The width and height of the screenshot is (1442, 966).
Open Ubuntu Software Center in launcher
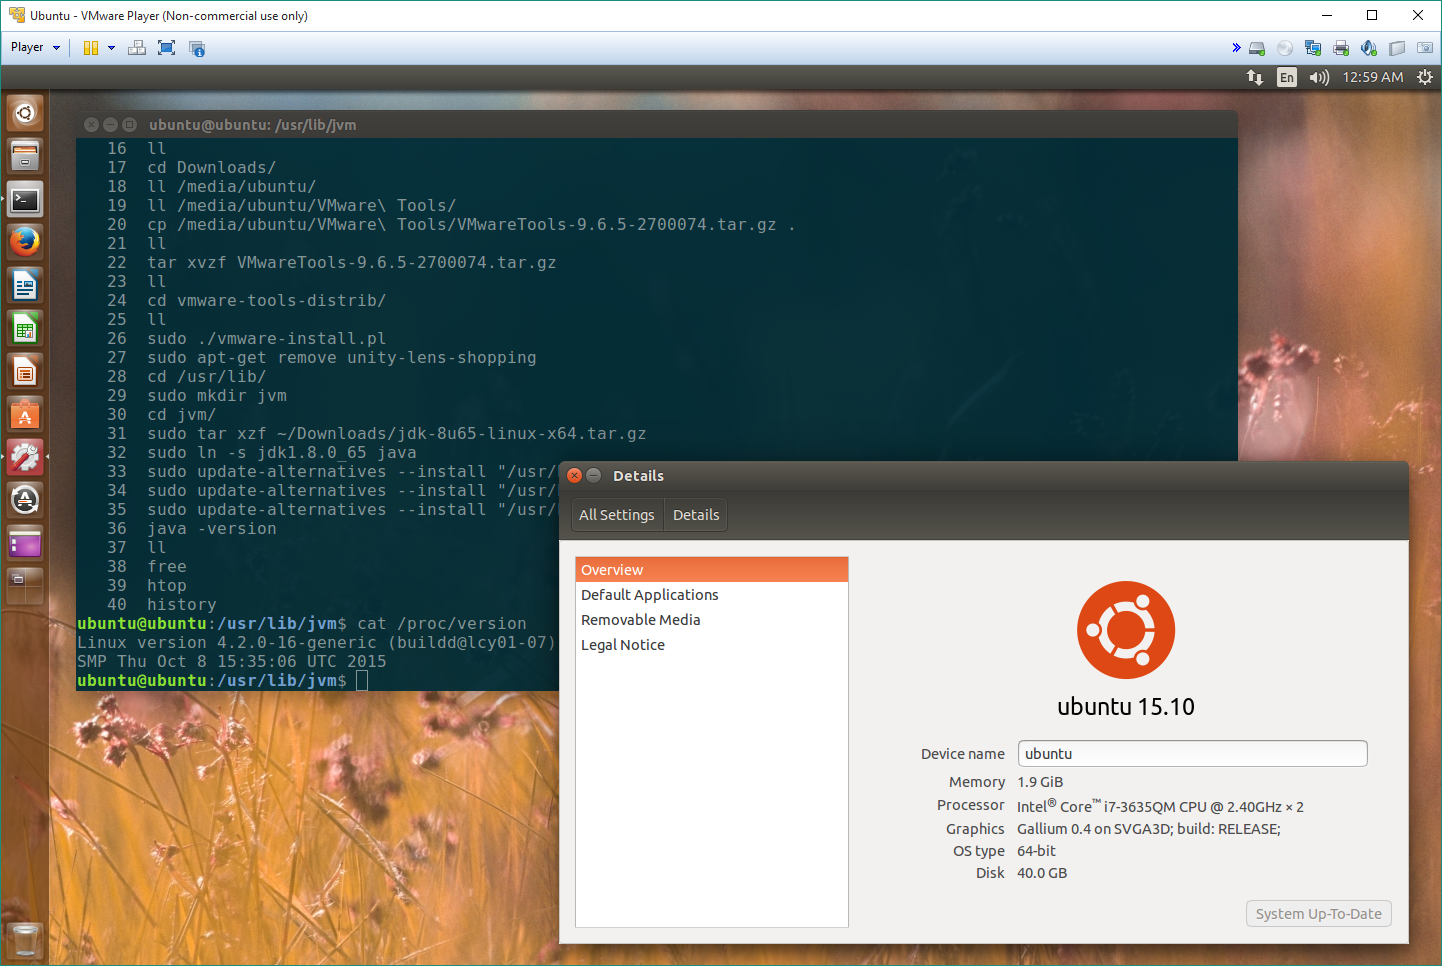click(25, 415)
